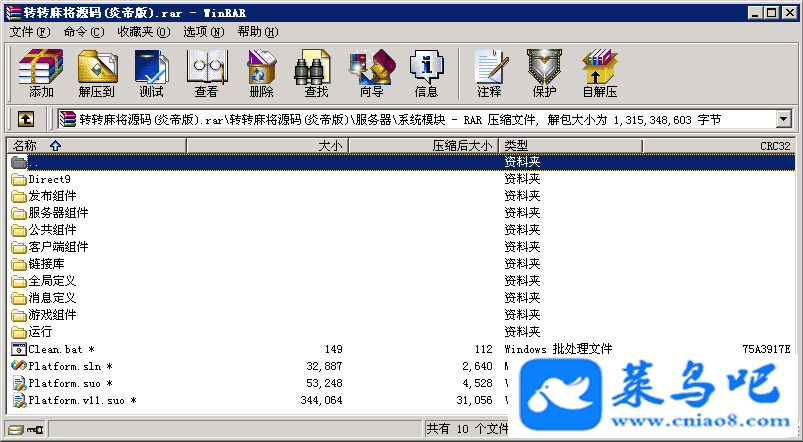Sort by 大小 column header

267,146
